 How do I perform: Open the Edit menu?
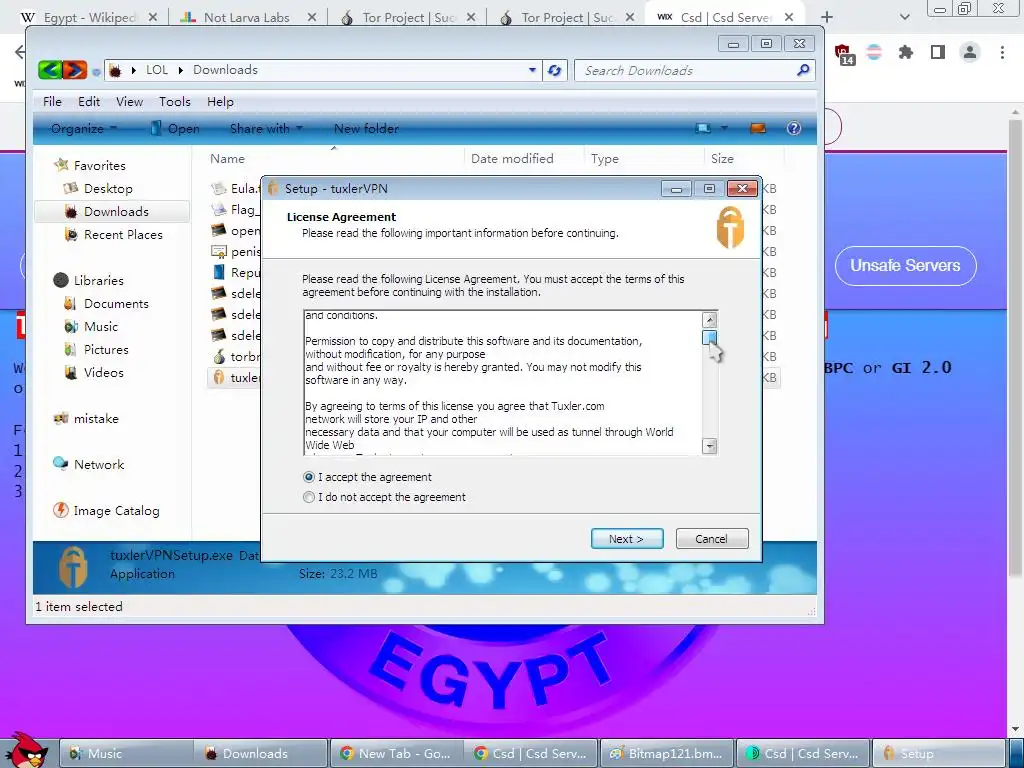[89, 102]
